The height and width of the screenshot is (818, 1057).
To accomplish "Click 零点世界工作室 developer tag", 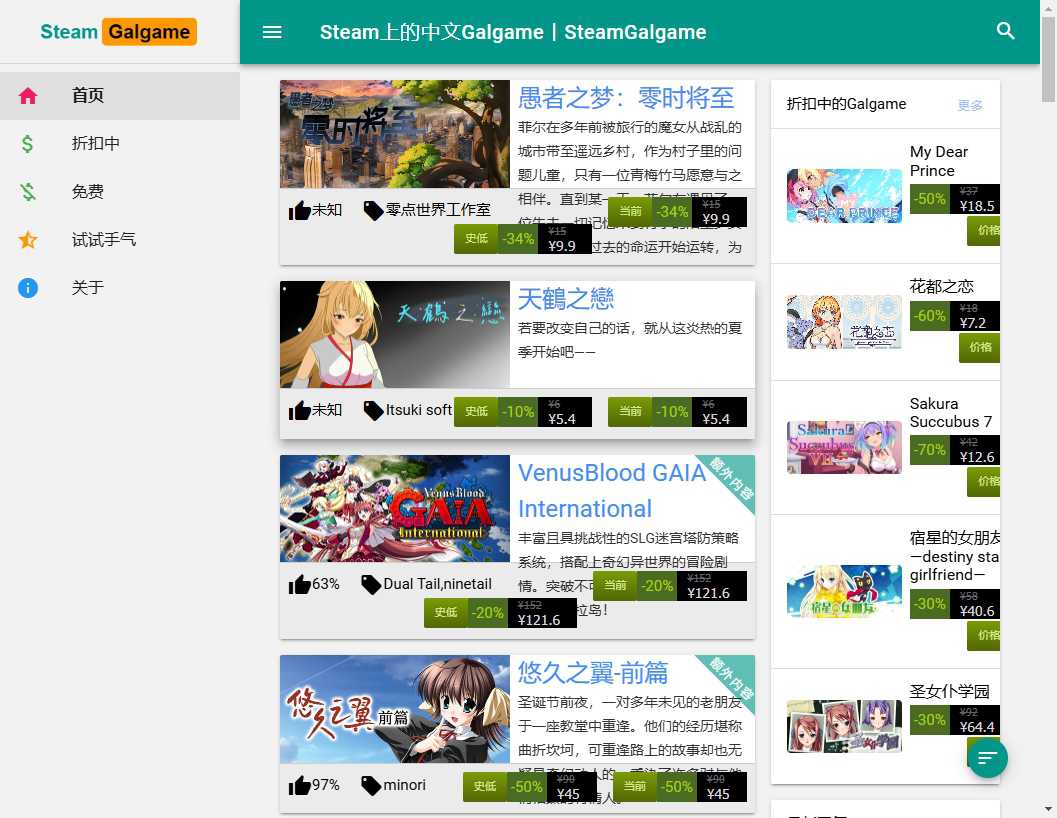I will (x=438, y=210).
